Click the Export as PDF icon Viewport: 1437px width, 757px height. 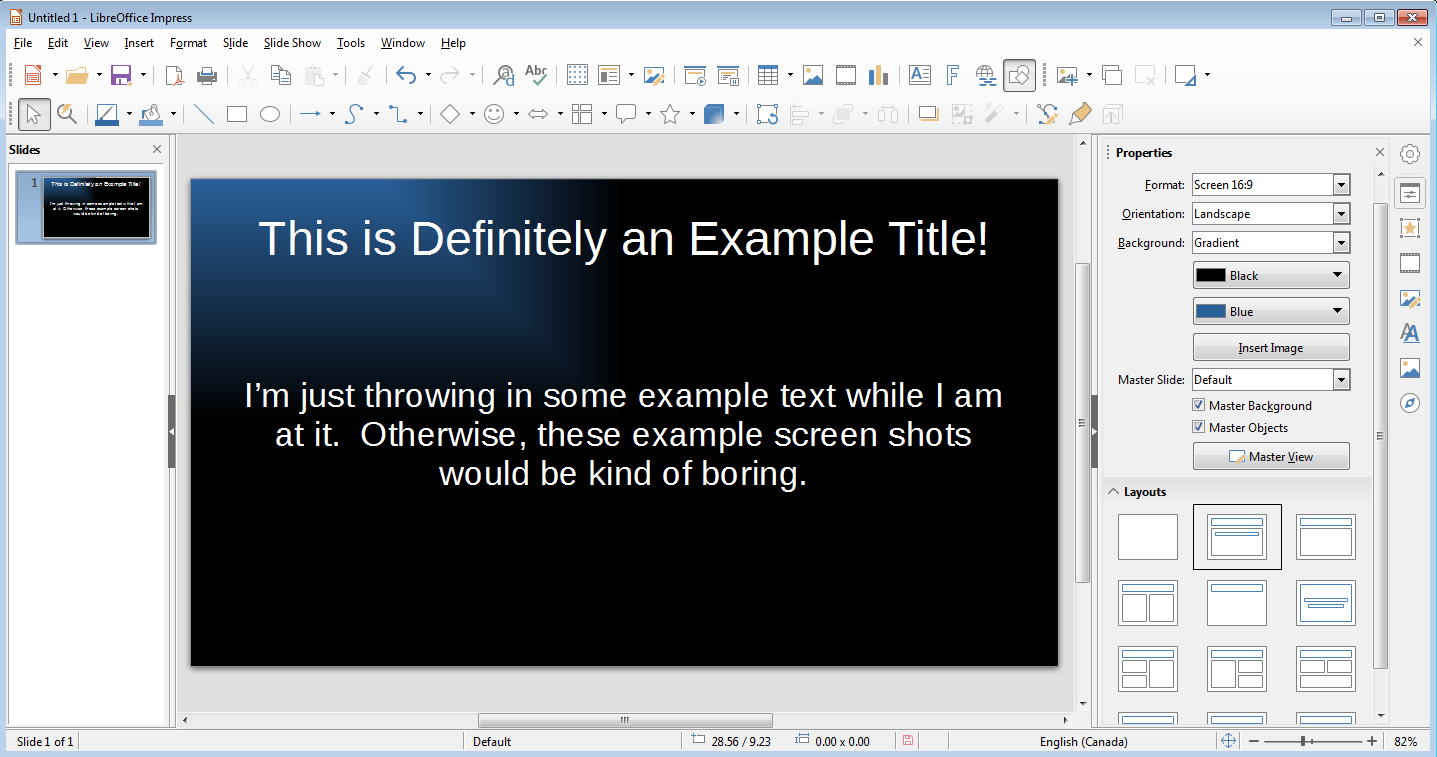[175, 75]
